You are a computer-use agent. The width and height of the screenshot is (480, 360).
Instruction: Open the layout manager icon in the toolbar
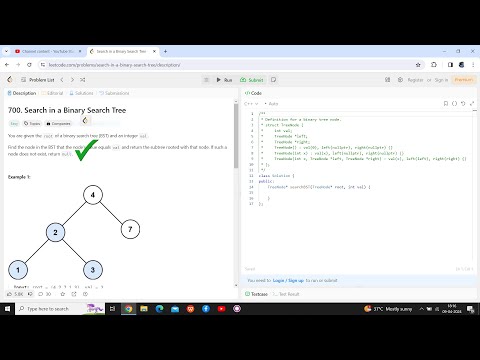387,80
